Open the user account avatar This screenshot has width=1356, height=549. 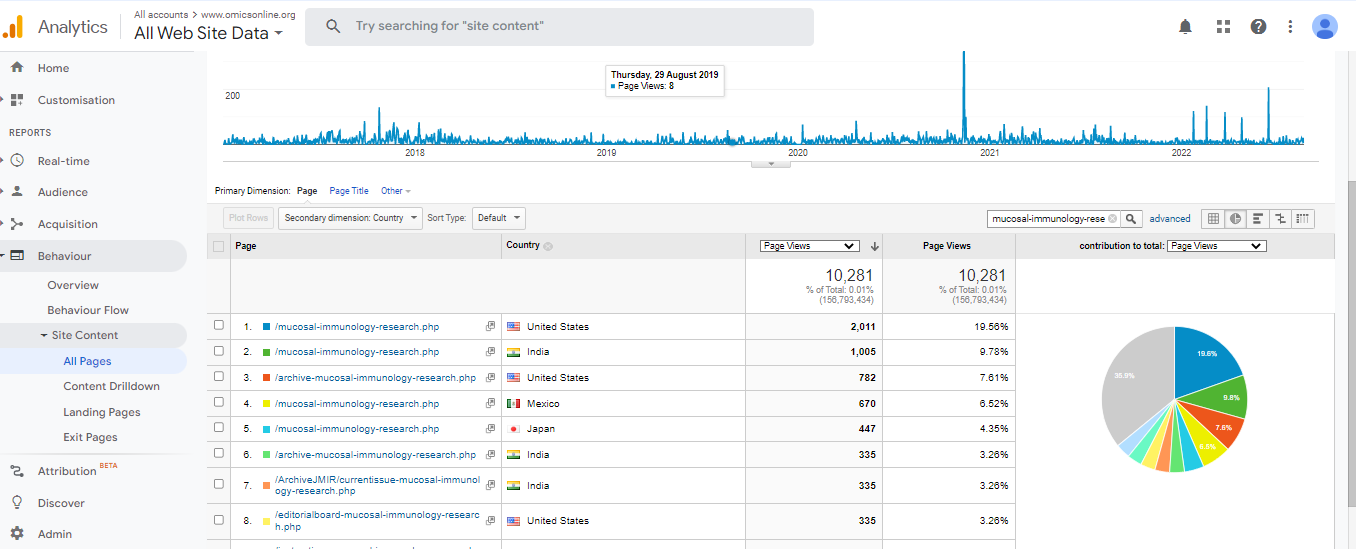(x=1325, y=27)
